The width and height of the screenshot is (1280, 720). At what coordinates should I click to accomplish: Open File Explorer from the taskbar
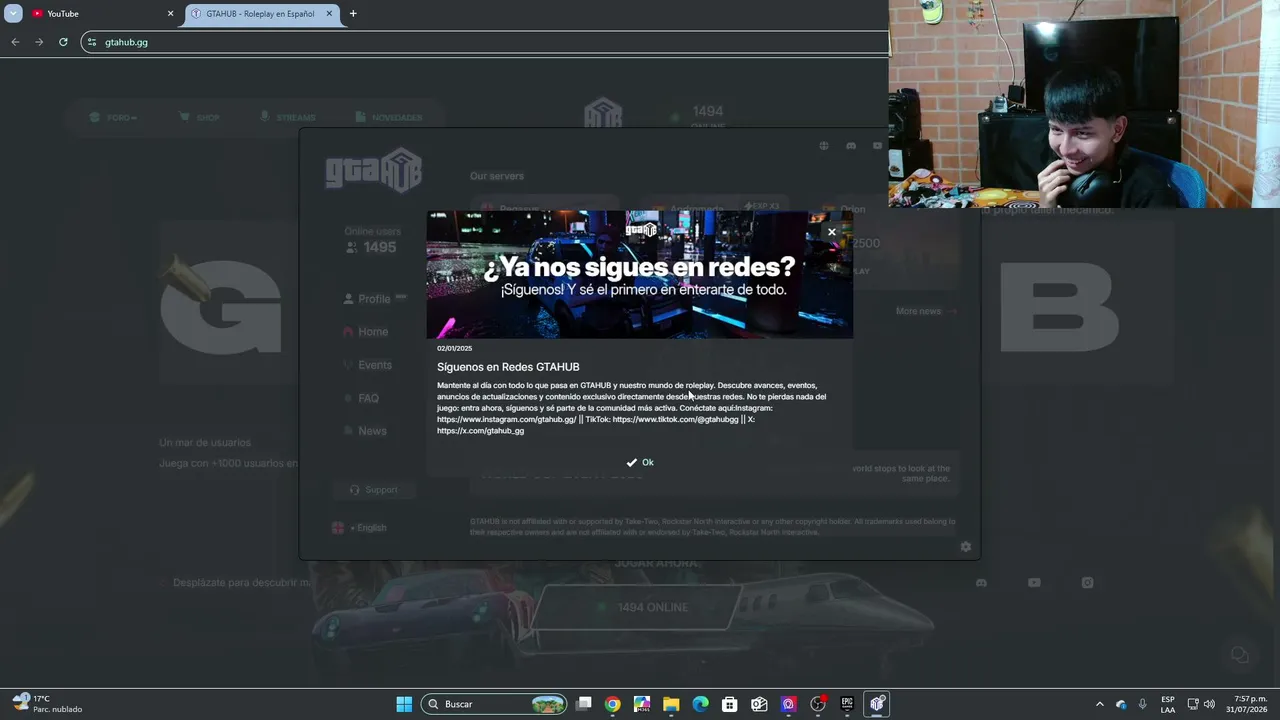(671, 704)
